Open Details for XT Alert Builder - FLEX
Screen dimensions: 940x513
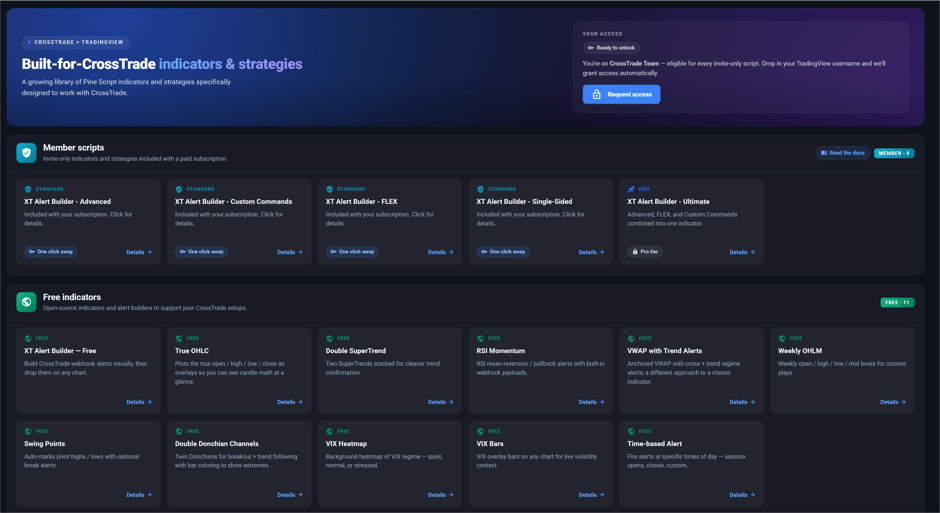click(x=440, y=252)
